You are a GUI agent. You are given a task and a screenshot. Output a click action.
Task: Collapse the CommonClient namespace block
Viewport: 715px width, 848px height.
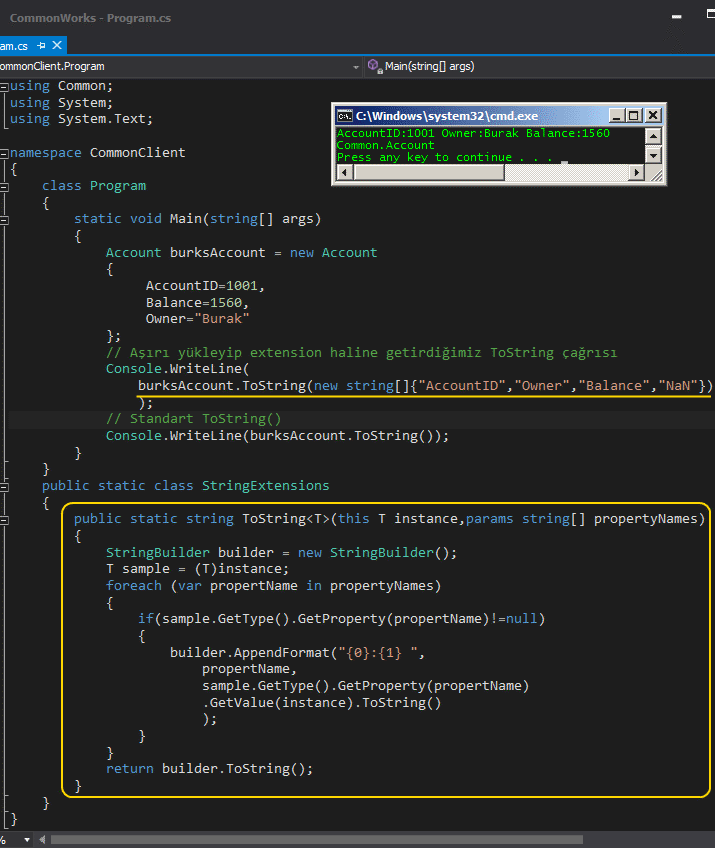click(4, 153)
